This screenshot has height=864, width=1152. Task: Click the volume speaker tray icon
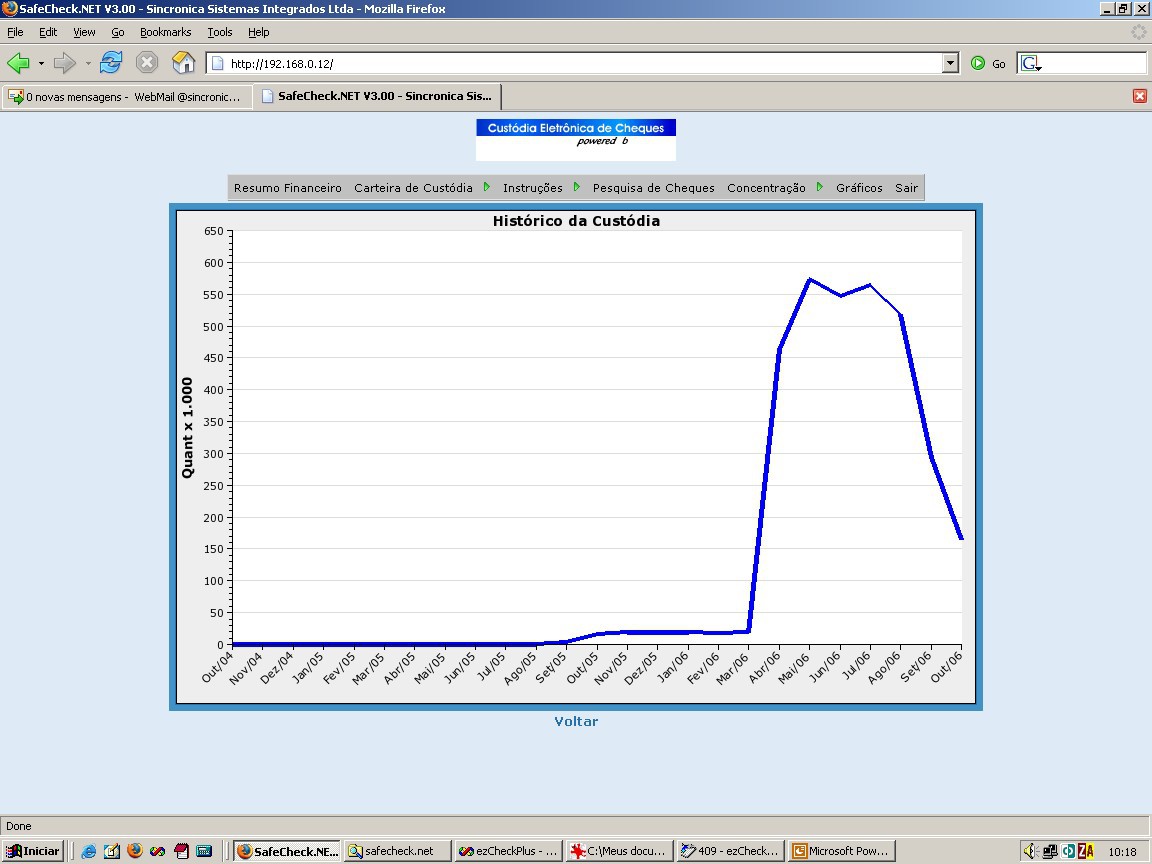[x=1029, y=851]
